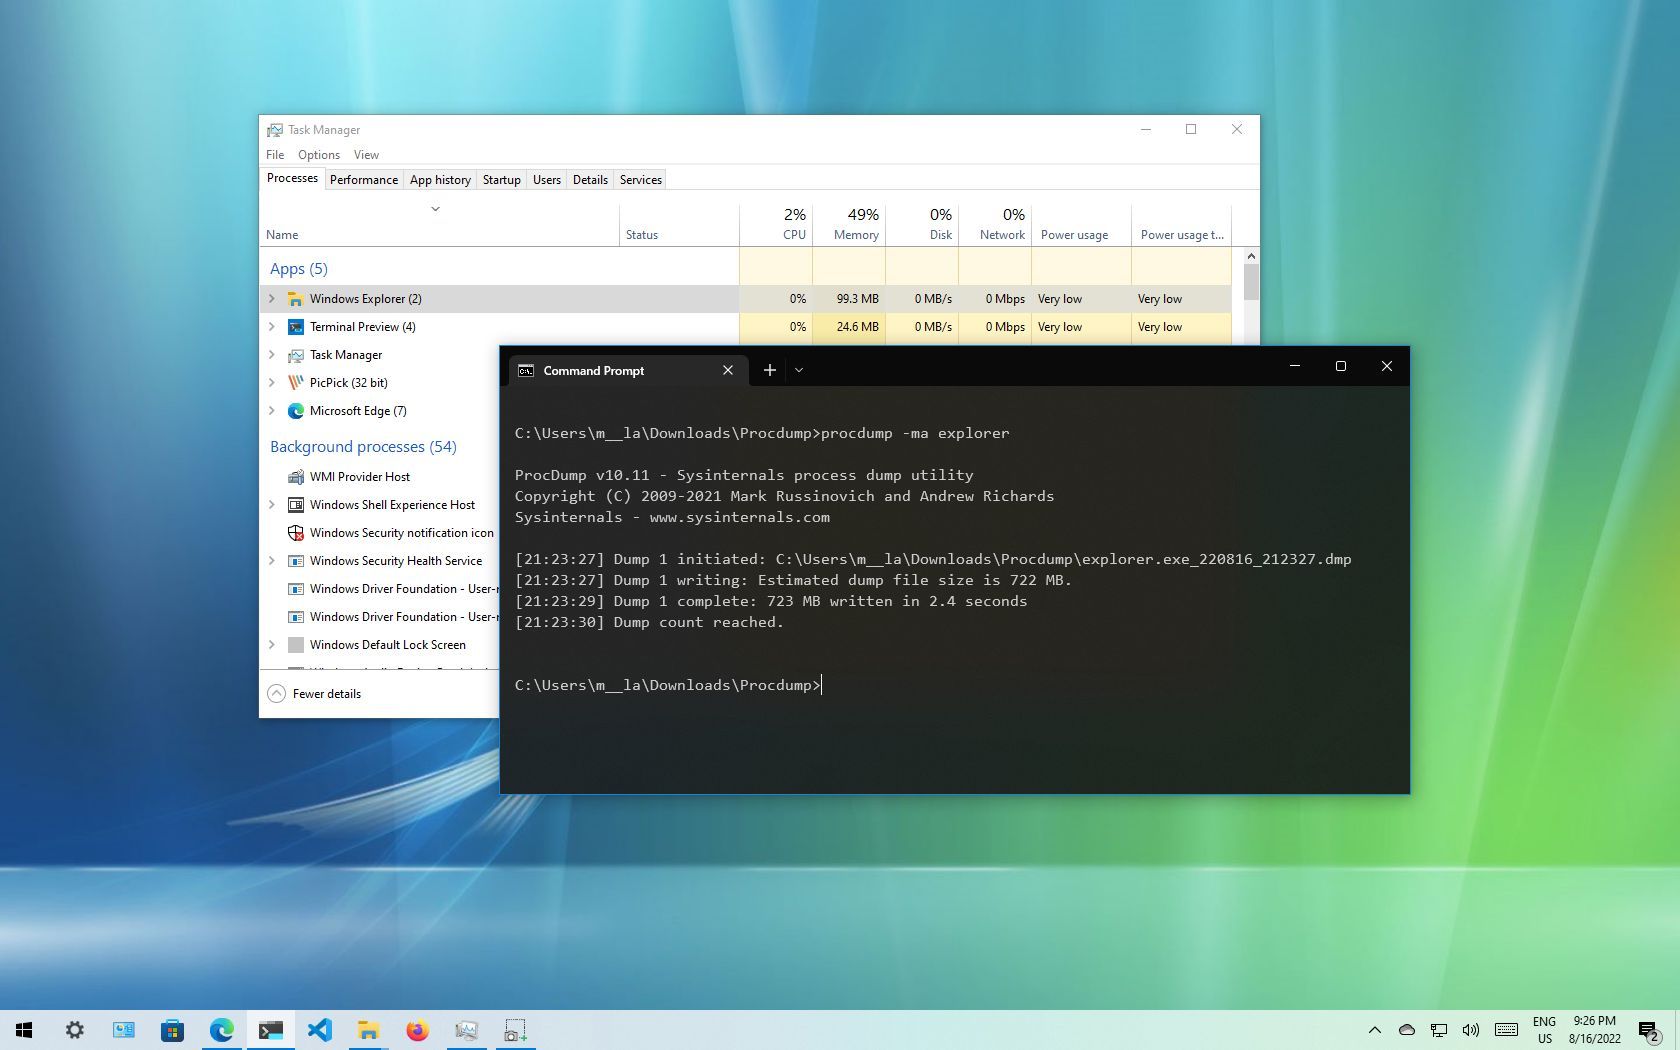Switch to the Performance tab
Screen dimensions: 1680x1050
[x=363, y=179]
